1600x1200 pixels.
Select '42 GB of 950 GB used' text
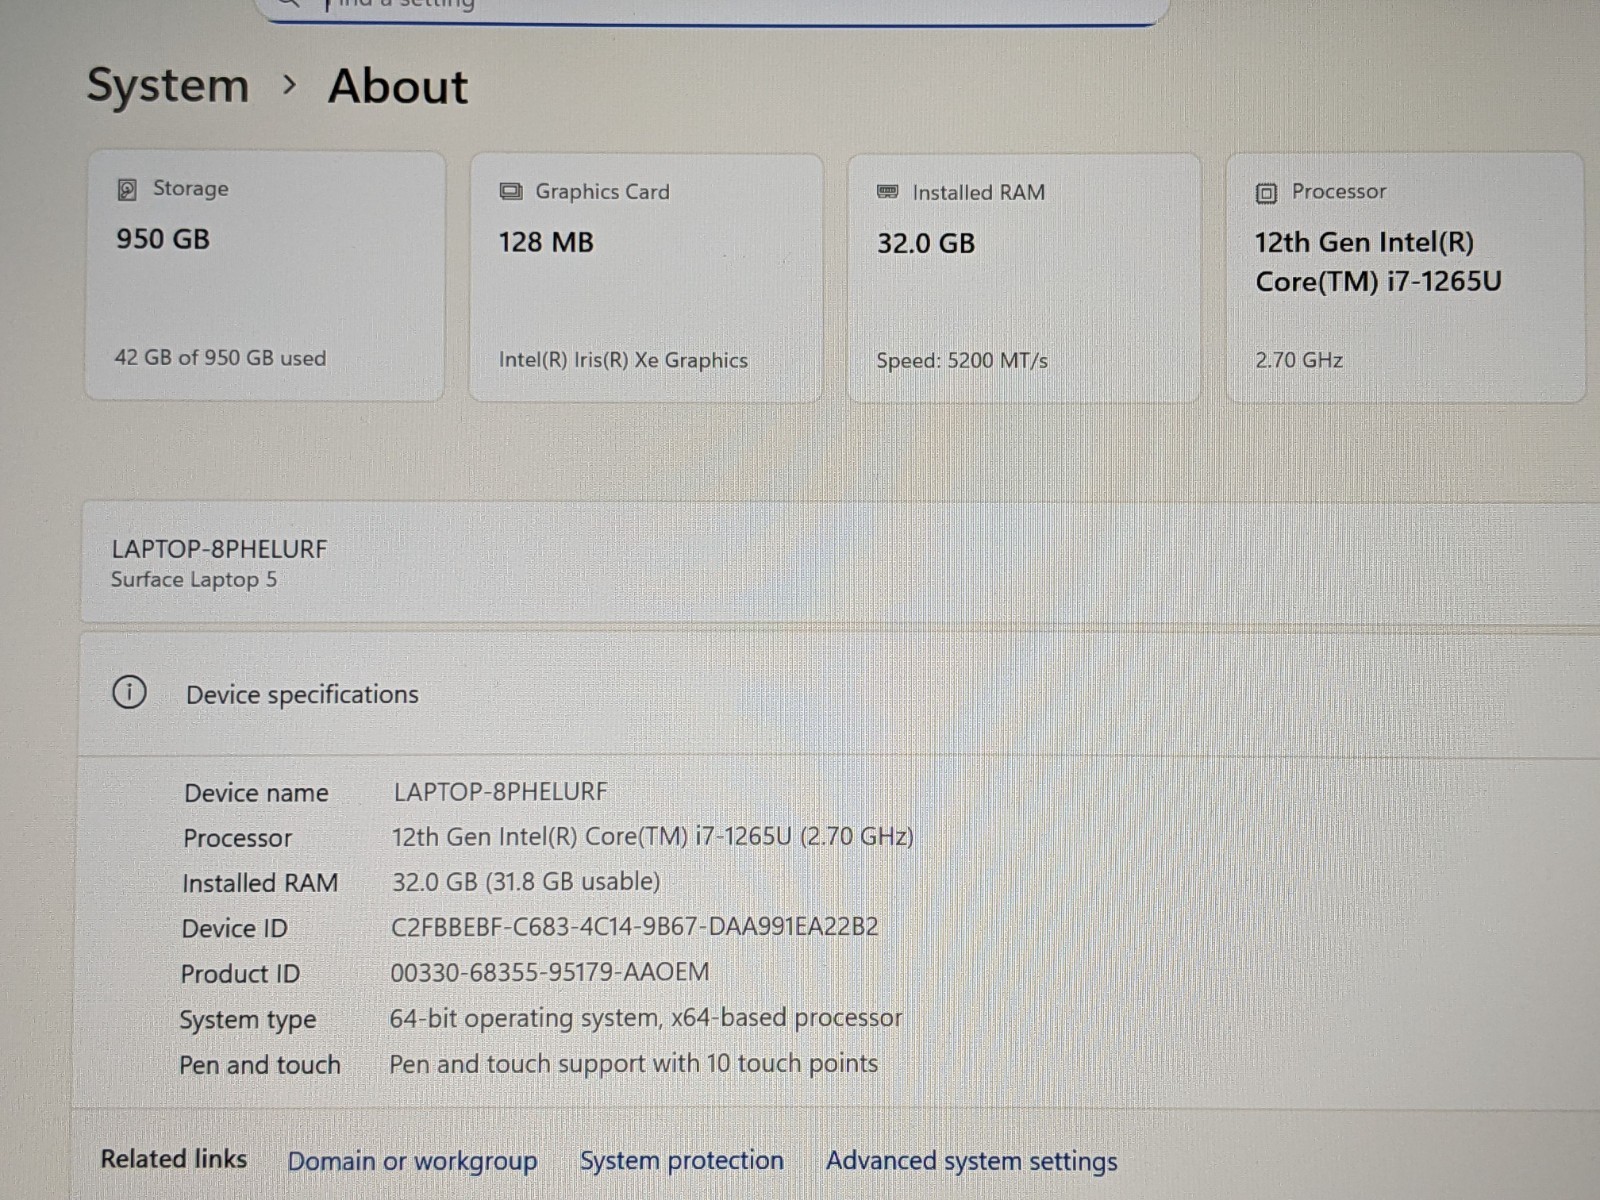coord(221,358)
